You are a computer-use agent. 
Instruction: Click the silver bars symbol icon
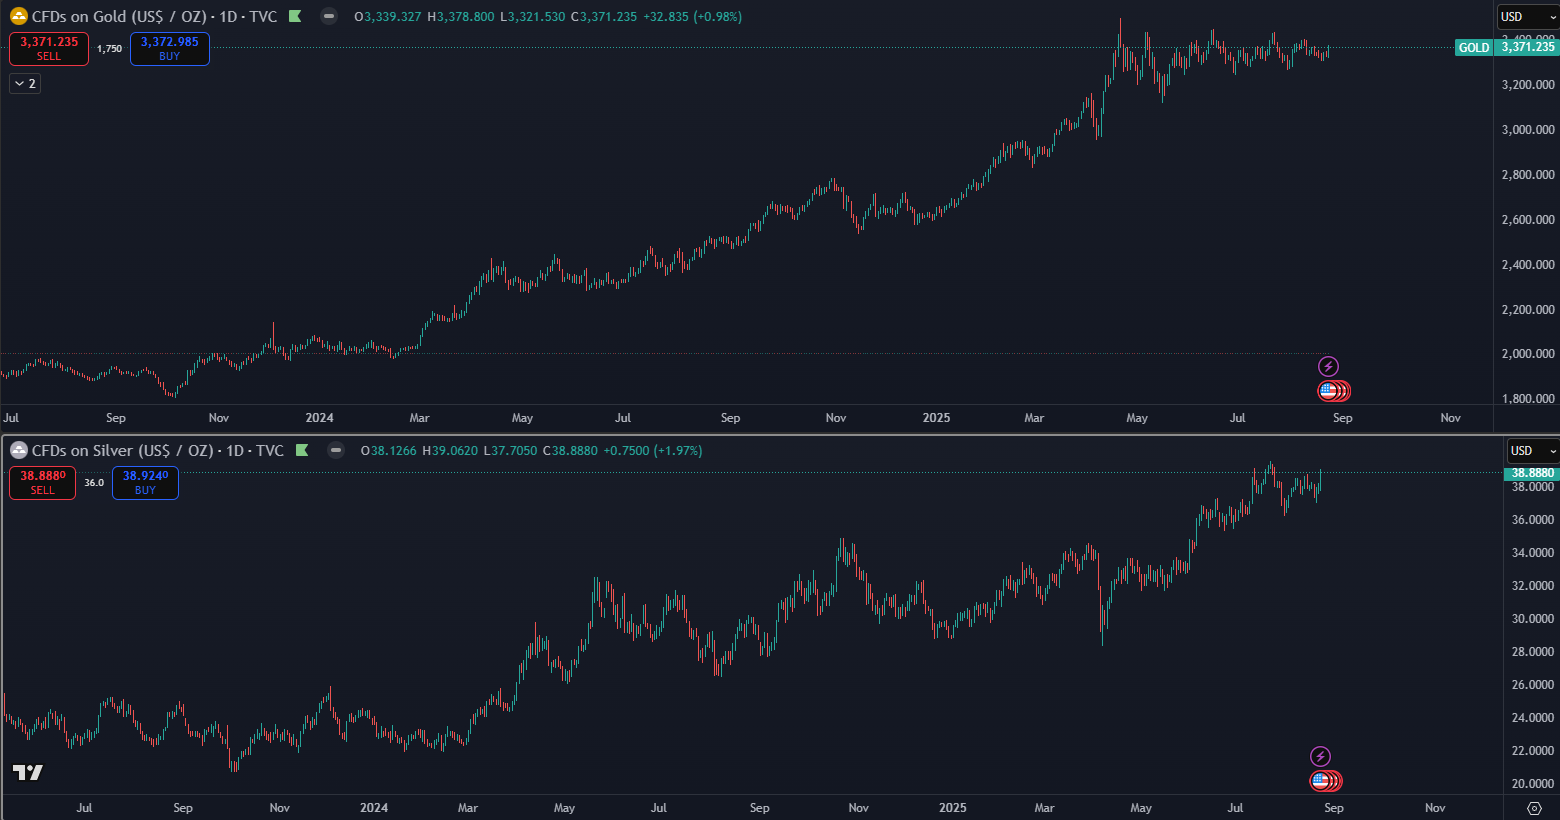tap(19, 450)
